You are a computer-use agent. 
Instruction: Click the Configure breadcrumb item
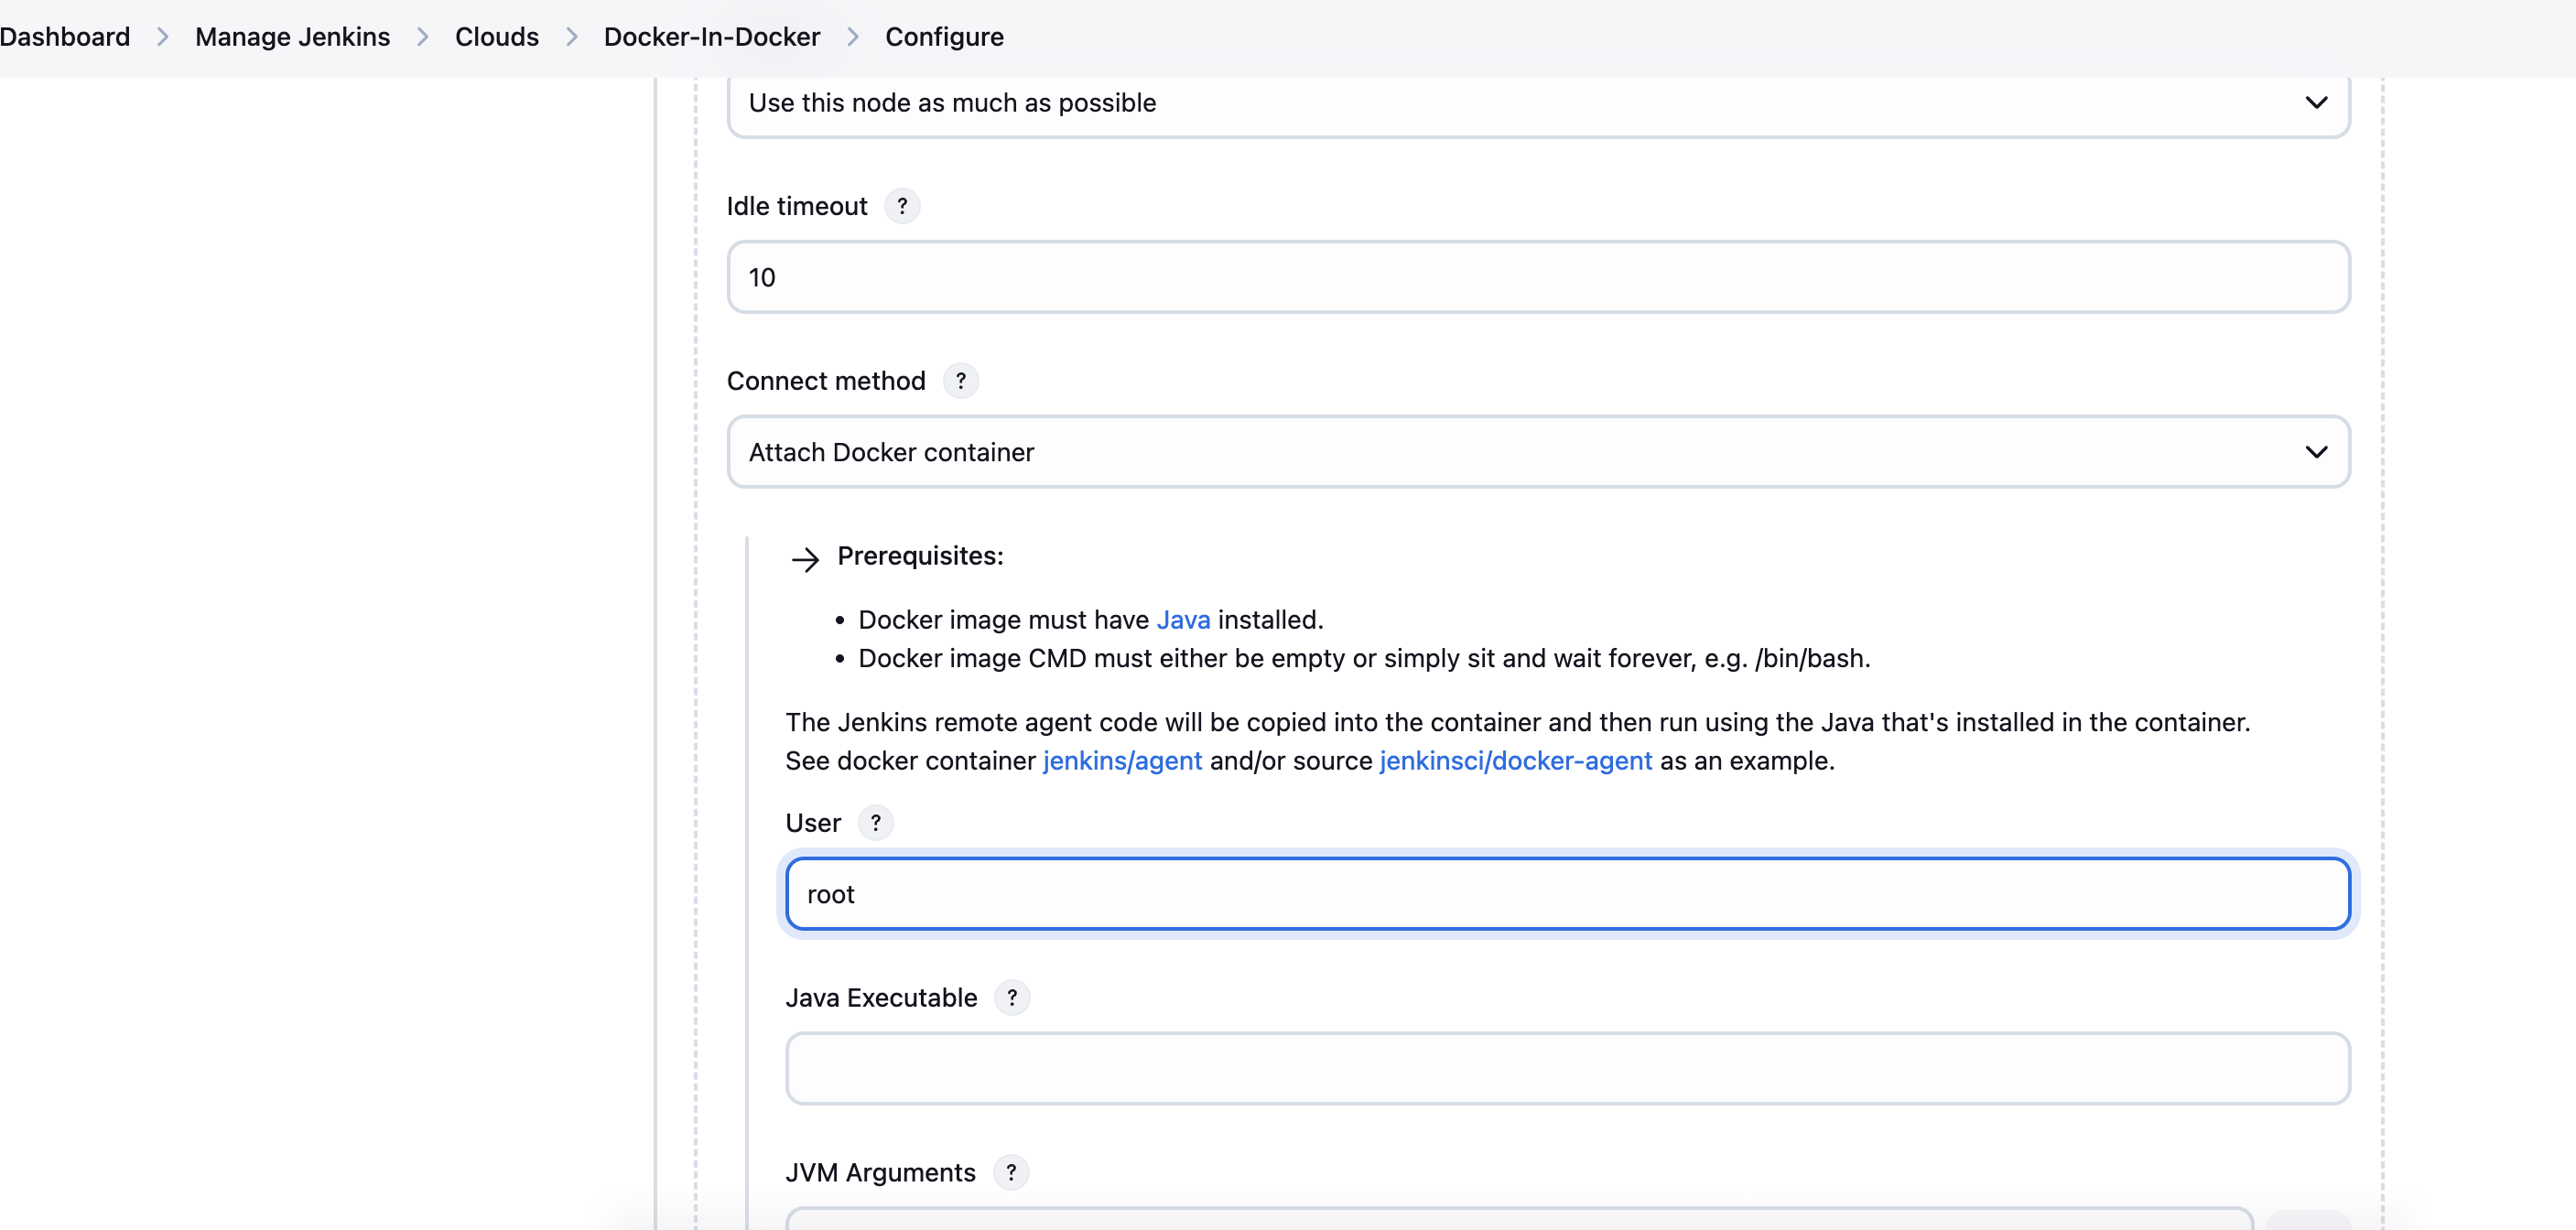pos(944,37)
